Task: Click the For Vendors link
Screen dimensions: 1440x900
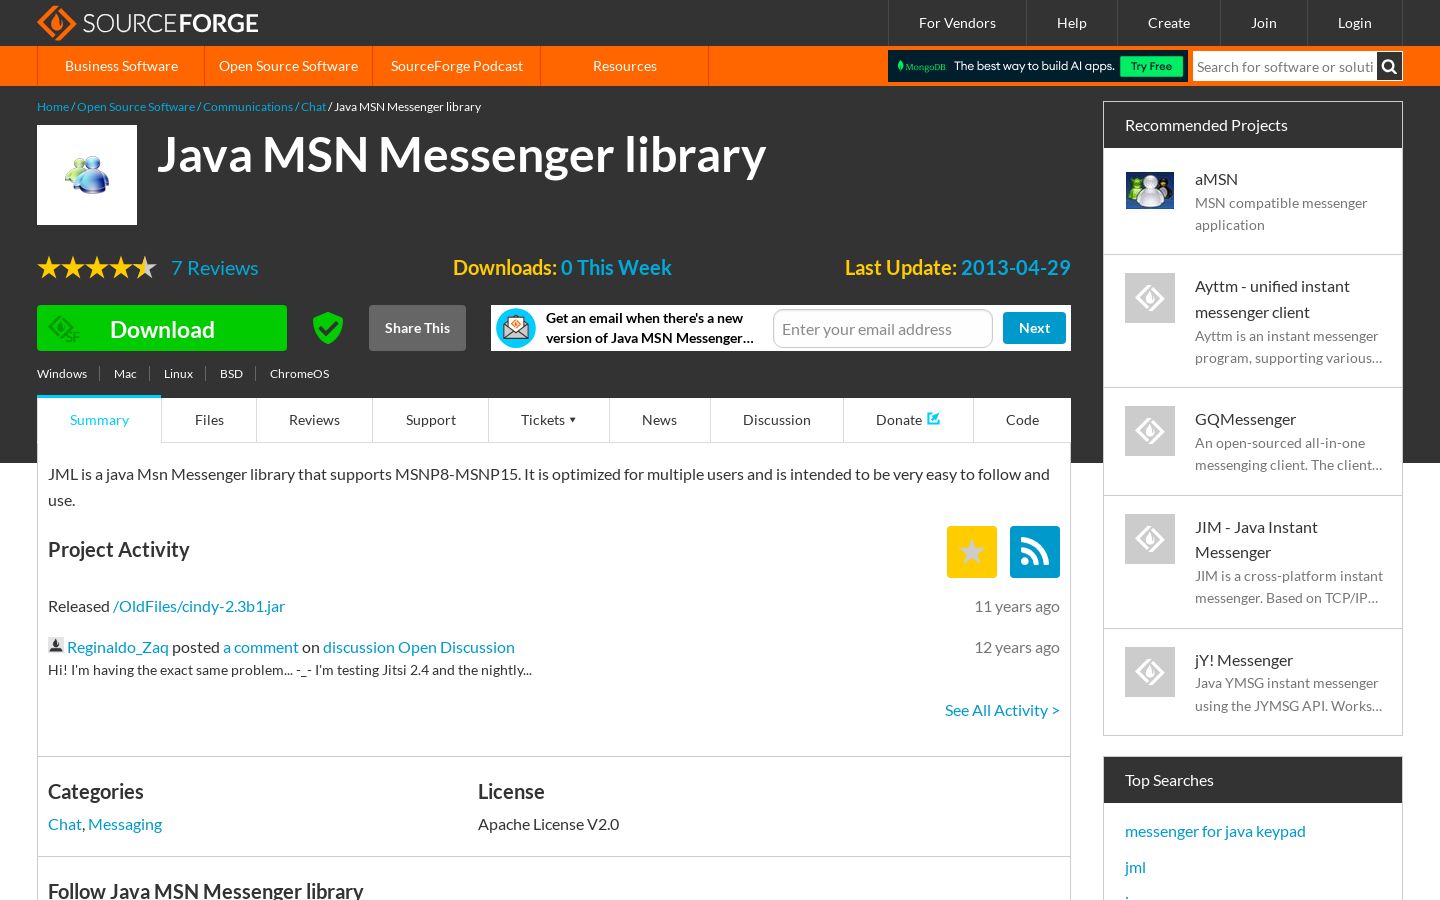Action: point(957,23)
